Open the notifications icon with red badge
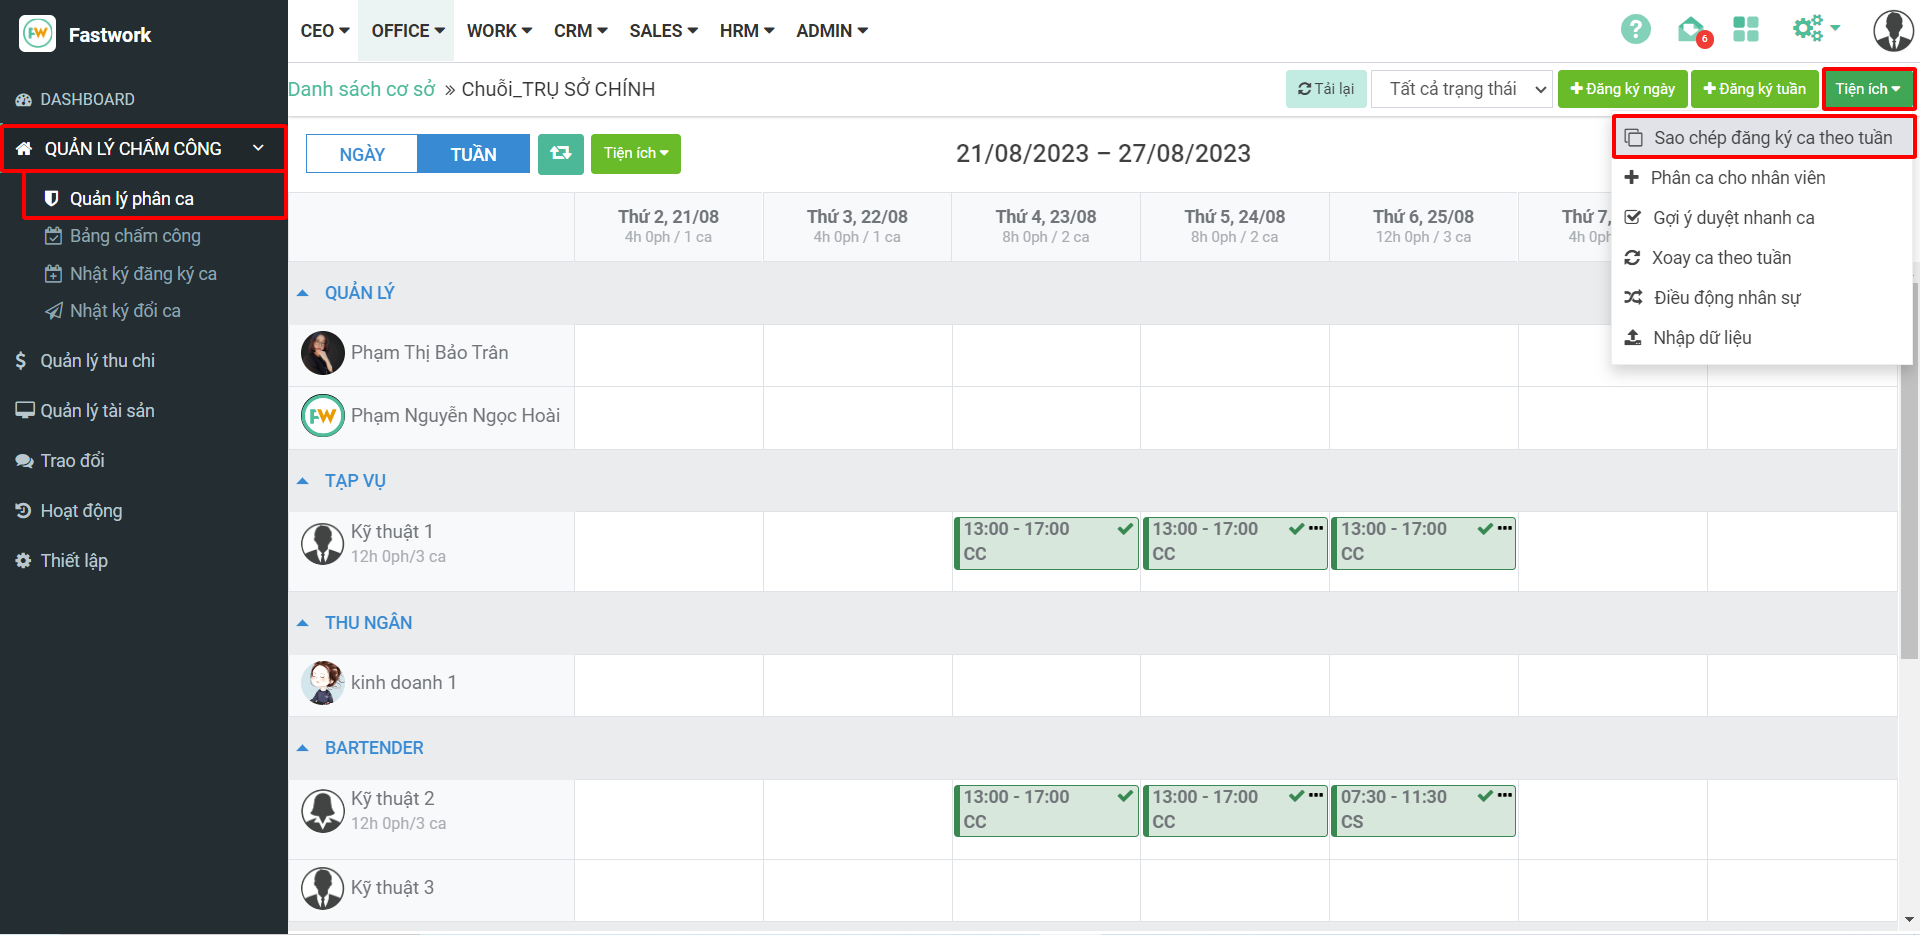Screen dimensions: 1920x935 (x=1692, y=31)
